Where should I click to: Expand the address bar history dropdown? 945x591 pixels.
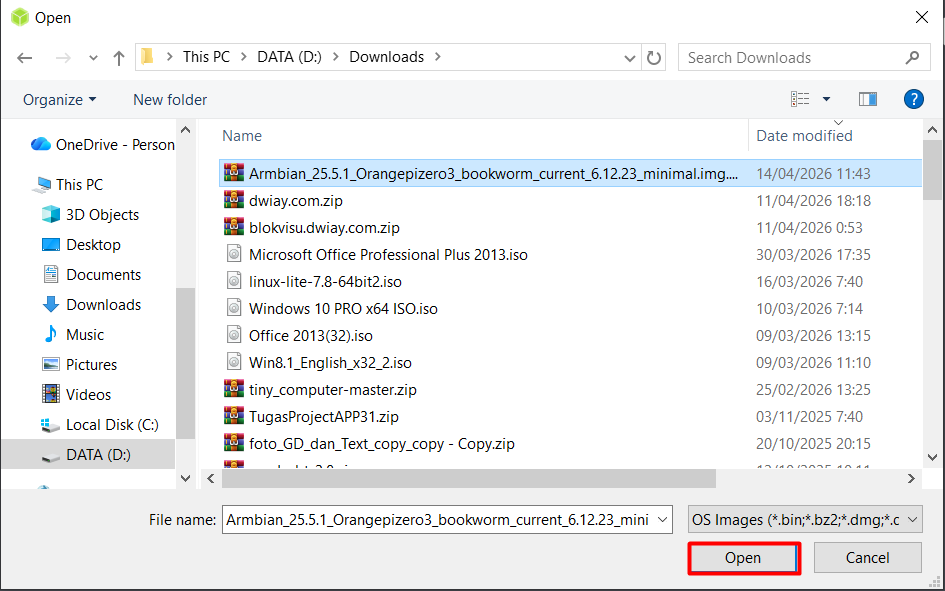point(628,58)
